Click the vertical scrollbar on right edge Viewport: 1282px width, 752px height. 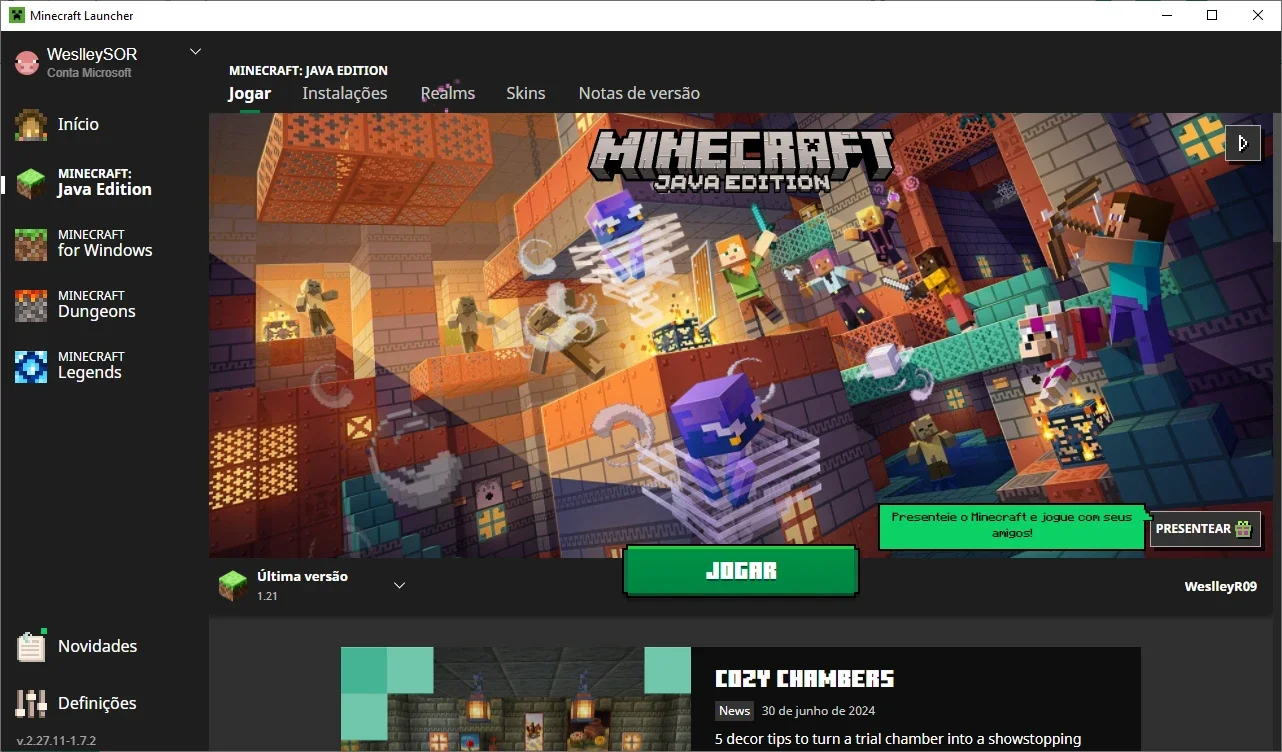[x=1276, y=178]
